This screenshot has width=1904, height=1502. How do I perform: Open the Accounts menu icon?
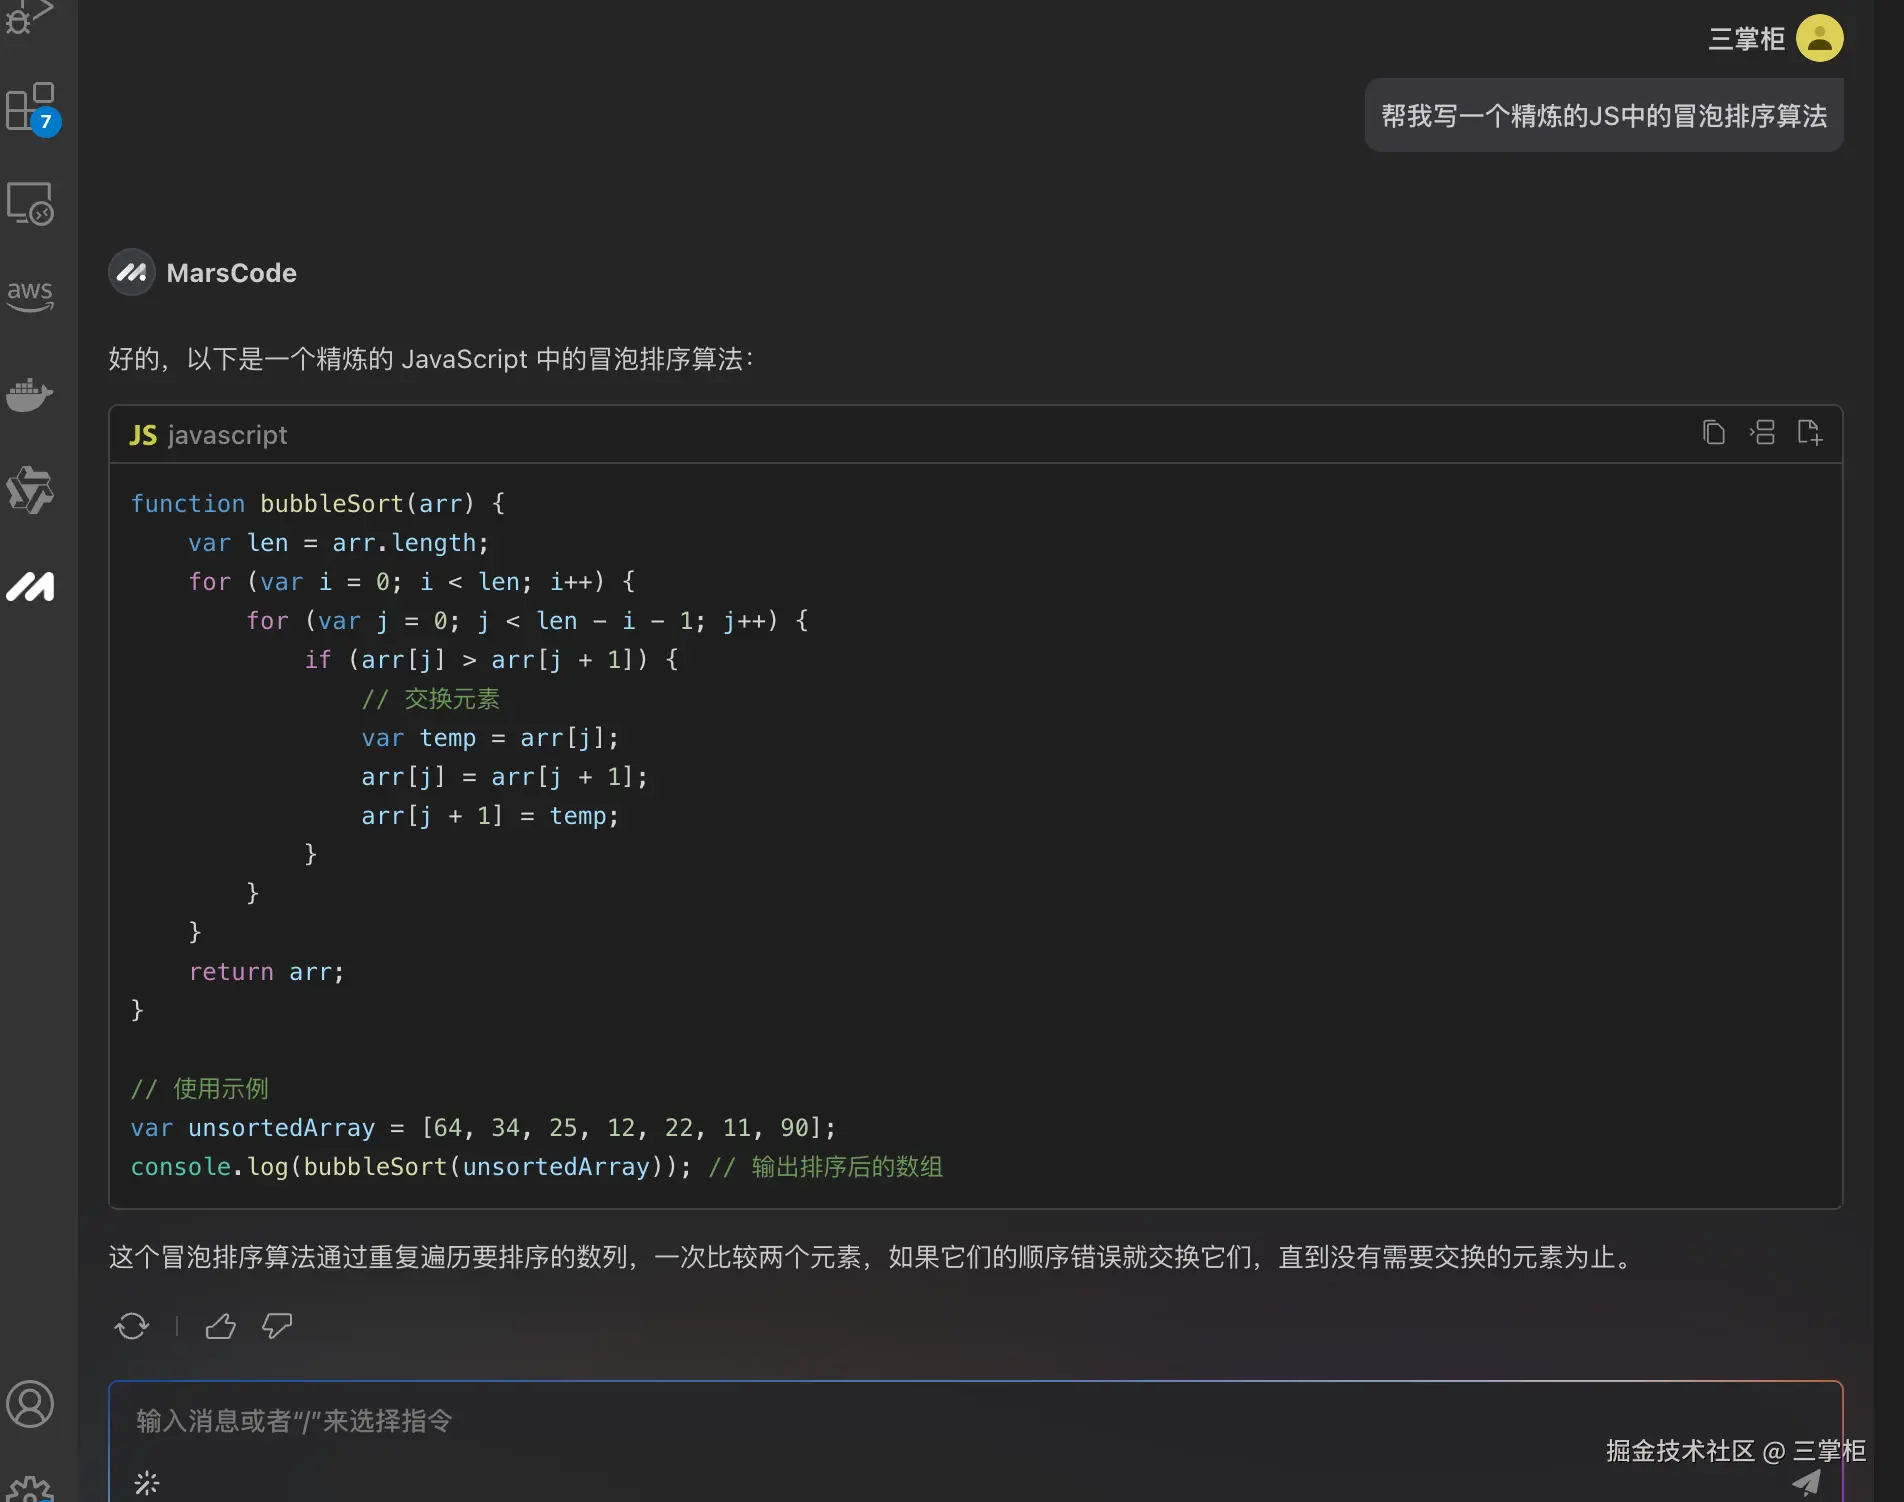point(30,1404)
